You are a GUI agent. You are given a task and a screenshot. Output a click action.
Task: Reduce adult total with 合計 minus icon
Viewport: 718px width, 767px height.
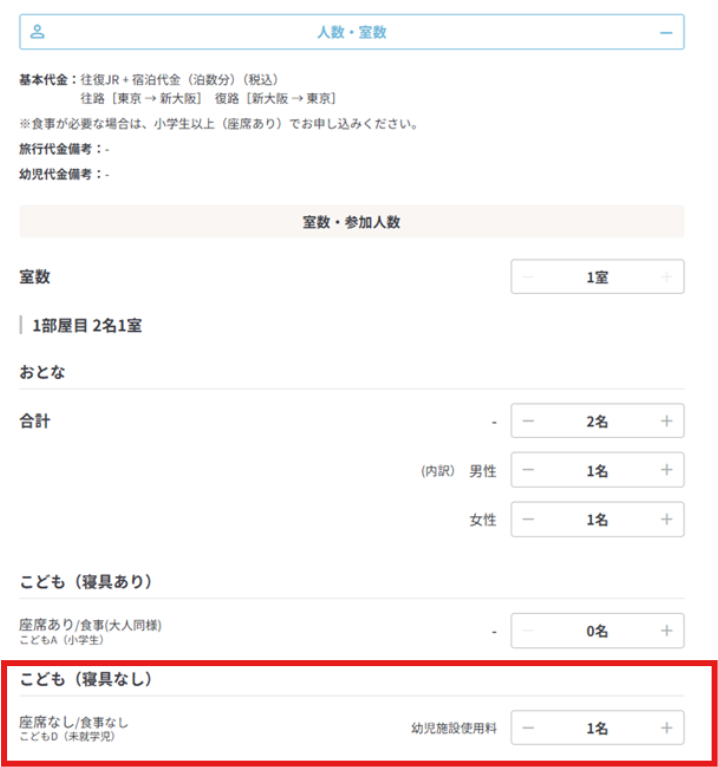[x=528, y=421]
